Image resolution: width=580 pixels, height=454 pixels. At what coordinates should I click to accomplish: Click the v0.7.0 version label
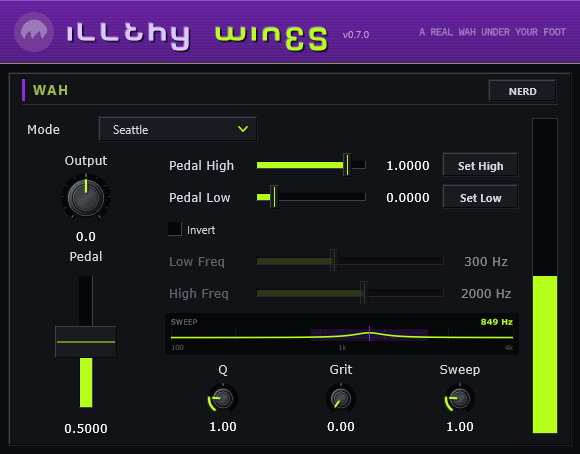[x=356, y=35]
